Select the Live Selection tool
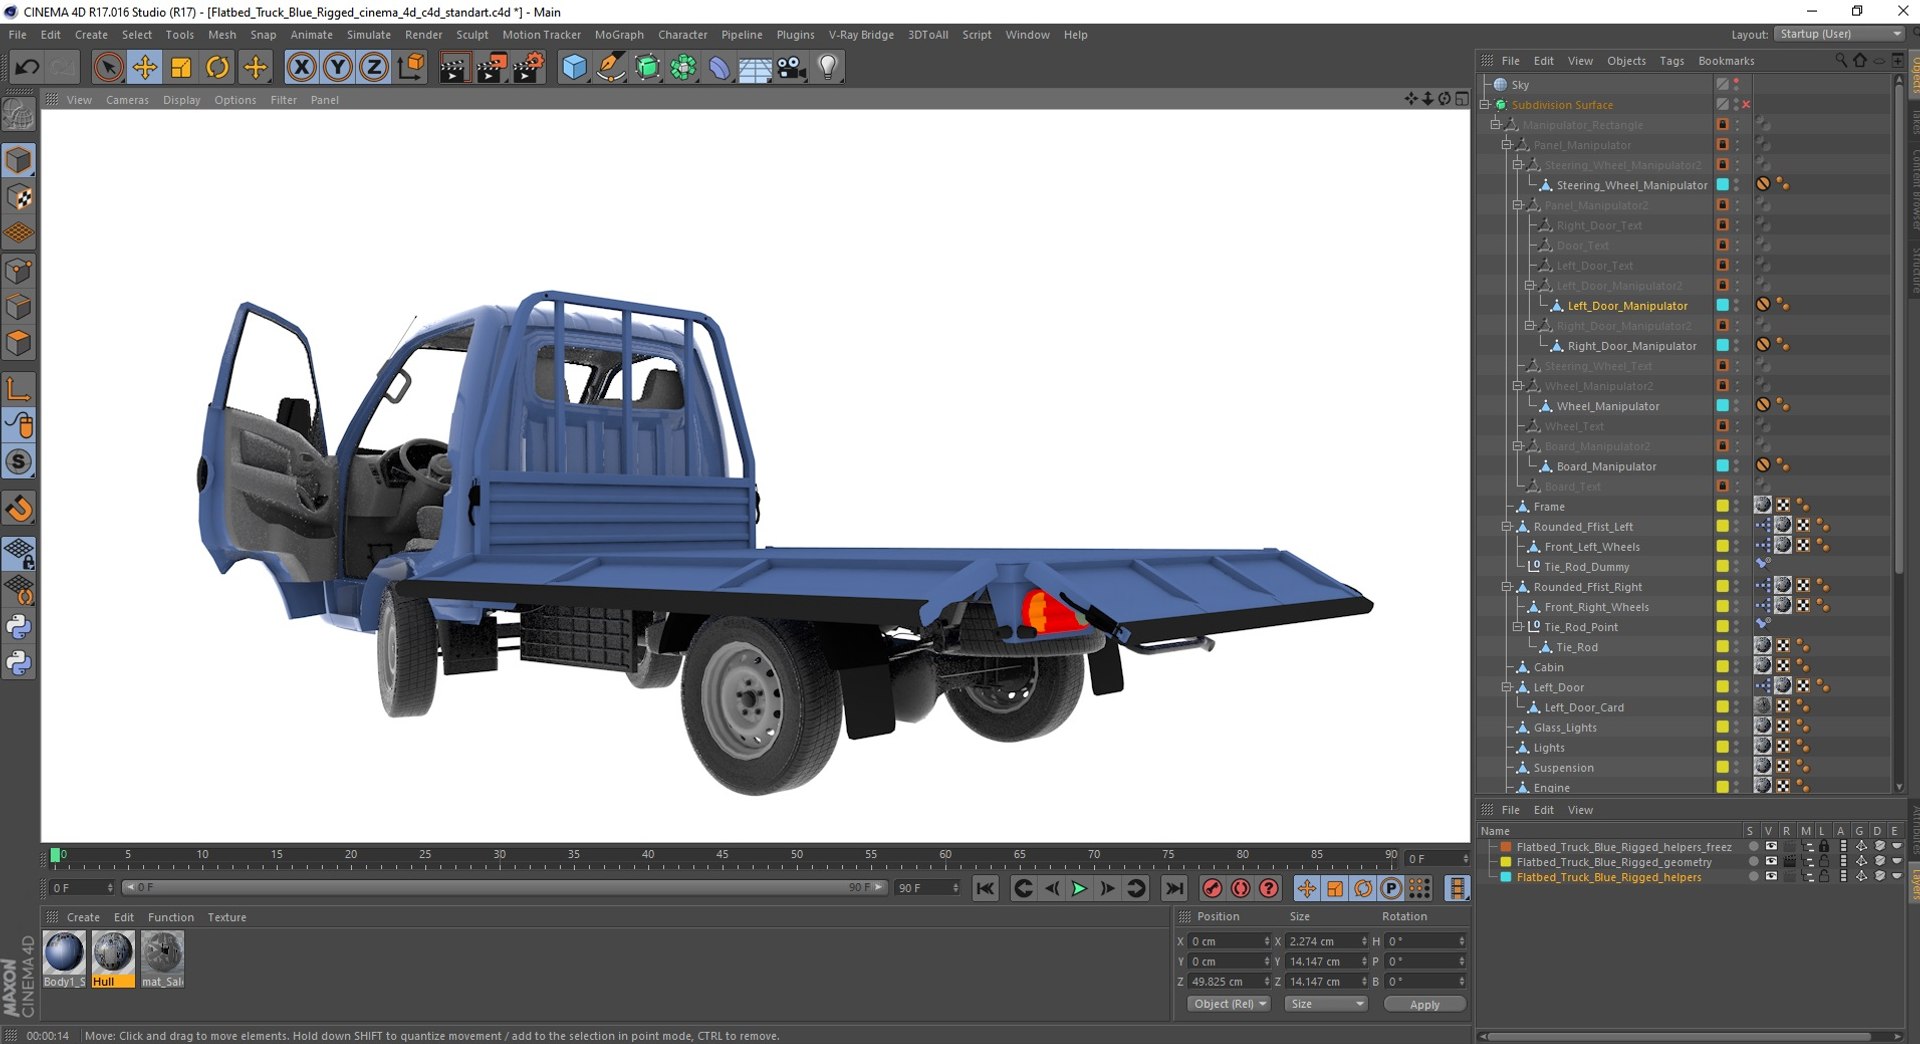 108,67
